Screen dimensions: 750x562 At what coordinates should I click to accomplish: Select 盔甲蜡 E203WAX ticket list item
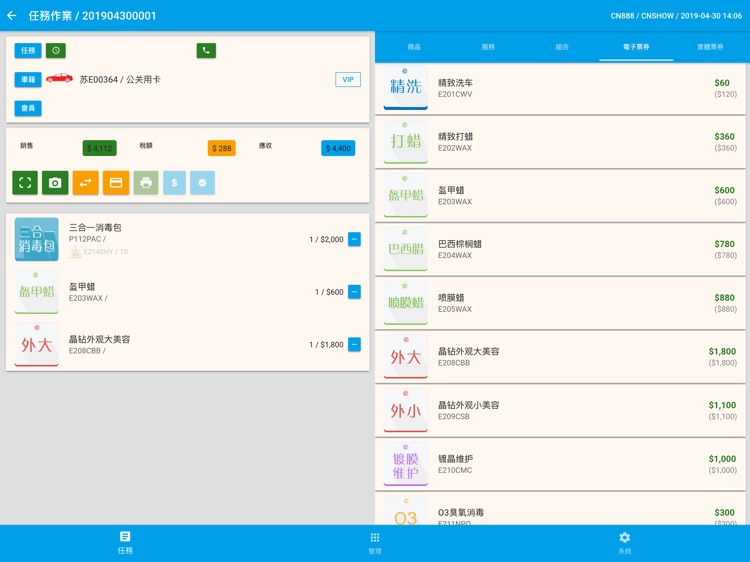click(x=561, y=196)
